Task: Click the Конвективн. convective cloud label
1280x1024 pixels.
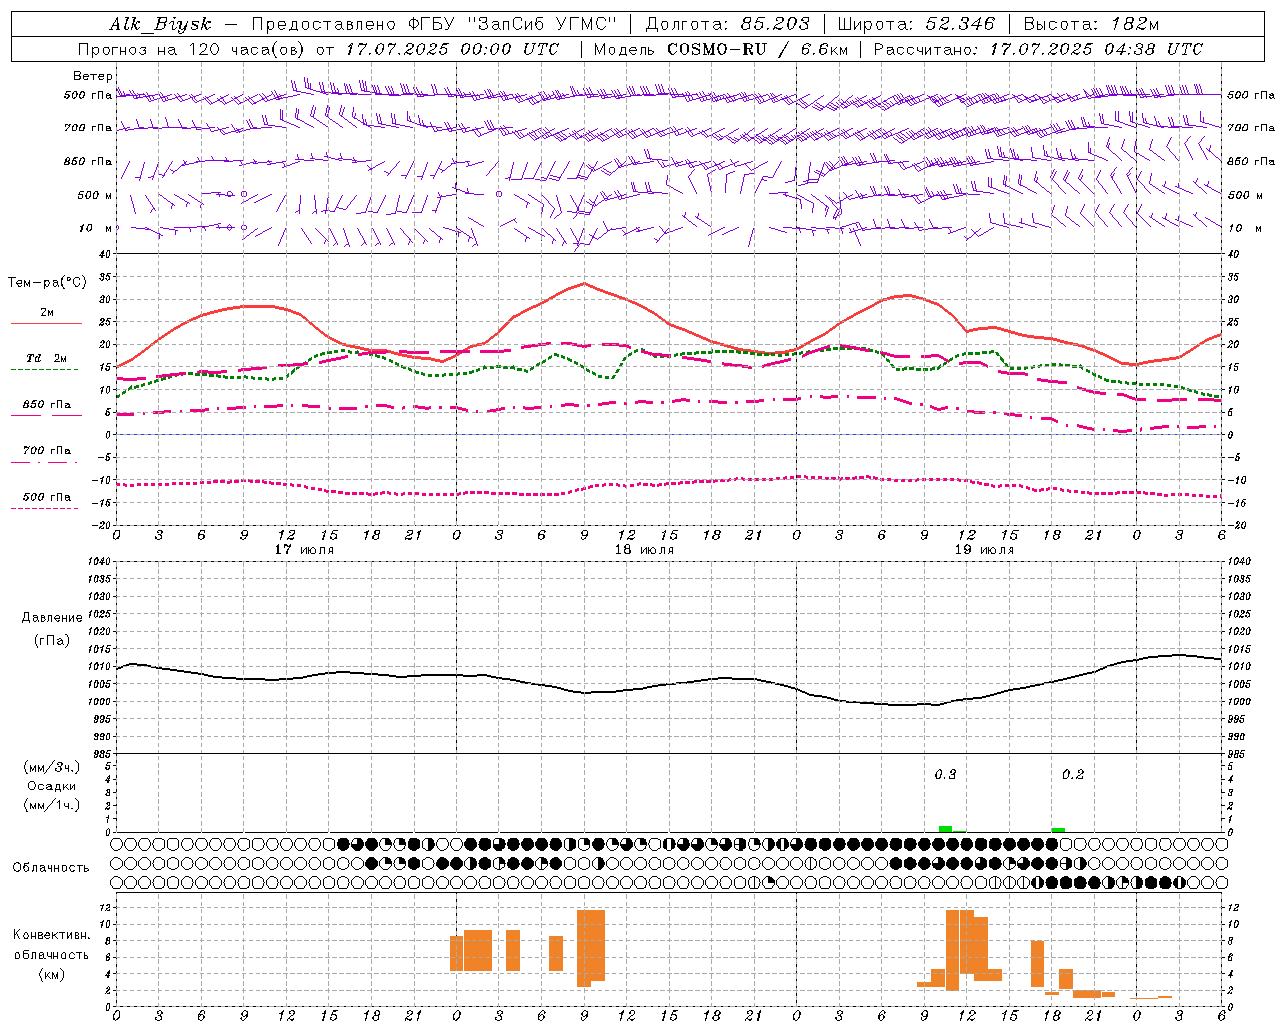Action: point(52,935)
